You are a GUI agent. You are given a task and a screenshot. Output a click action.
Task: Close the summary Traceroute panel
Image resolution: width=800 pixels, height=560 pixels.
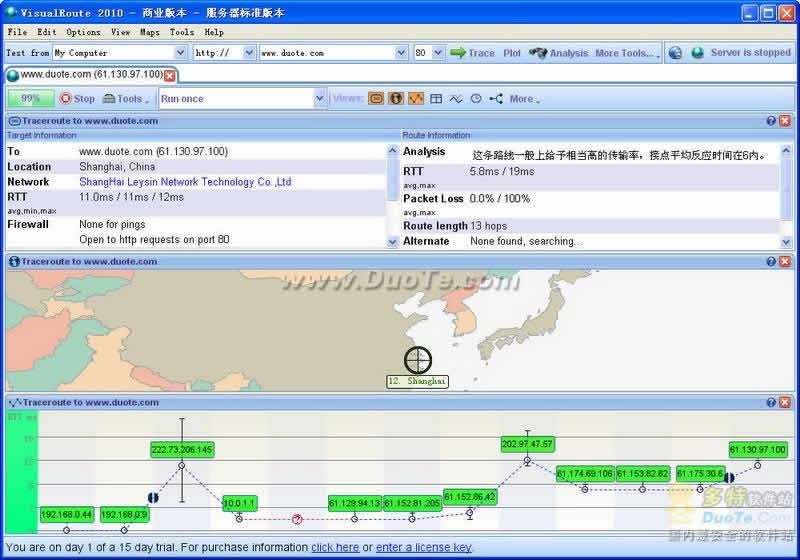785,121
